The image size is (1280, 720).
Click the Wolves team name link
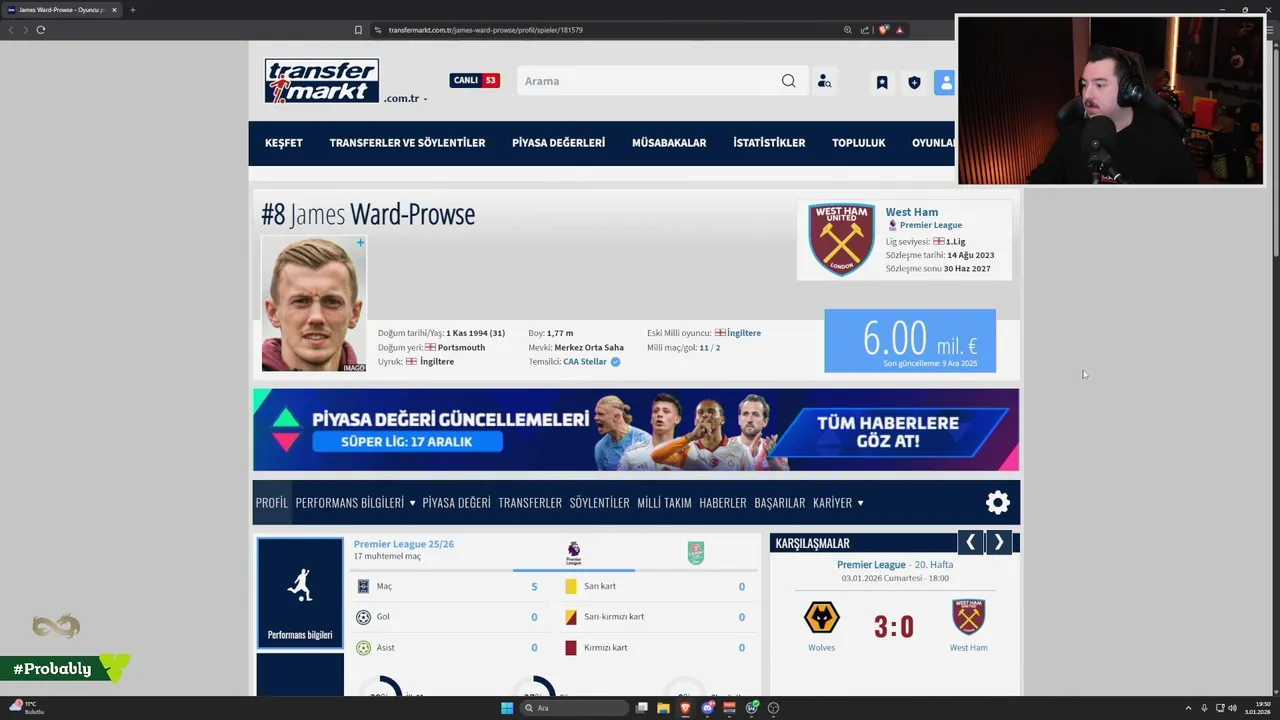(821, 648)
